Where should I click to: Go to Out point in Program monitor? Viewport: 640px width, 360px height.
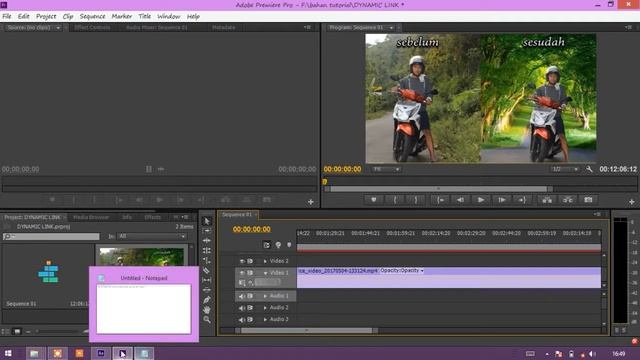click(x=522, y=200)
